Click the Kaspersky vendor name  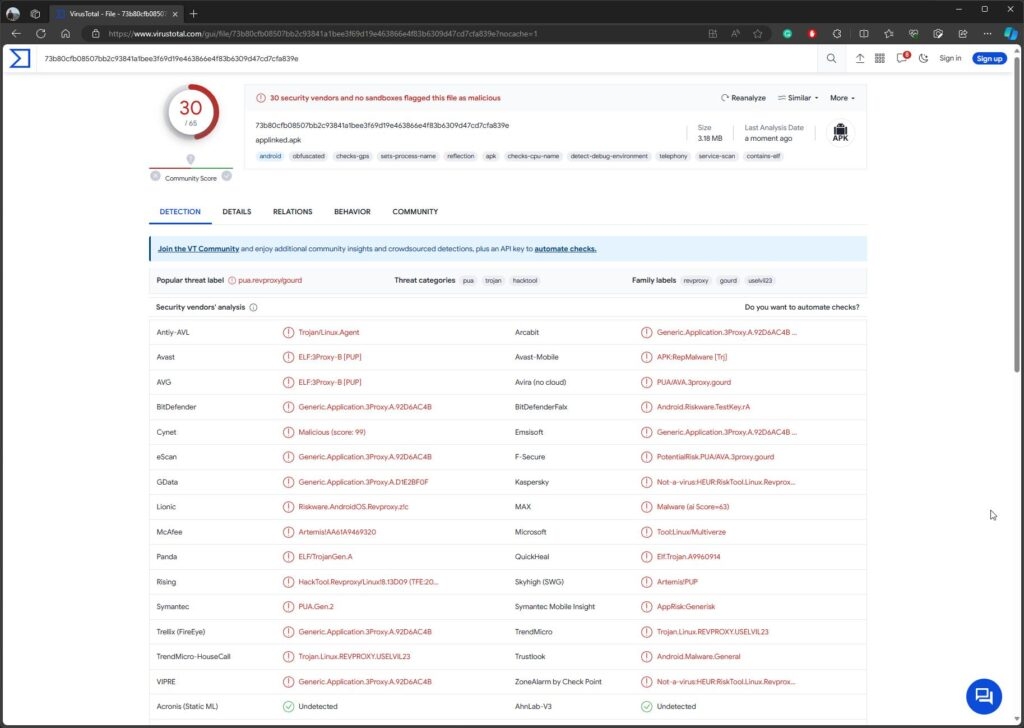pos(532,483)
